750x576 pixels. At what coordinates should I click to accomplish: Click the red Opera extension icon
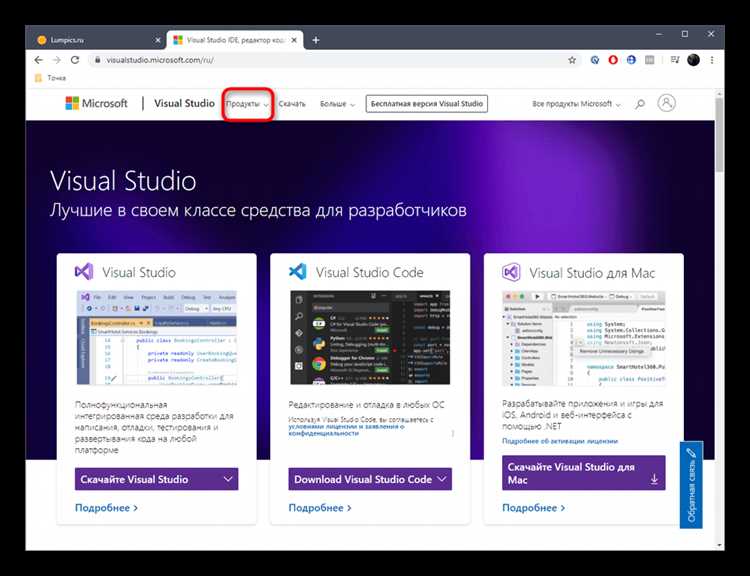pyautogui.click(x=613, y=60)
